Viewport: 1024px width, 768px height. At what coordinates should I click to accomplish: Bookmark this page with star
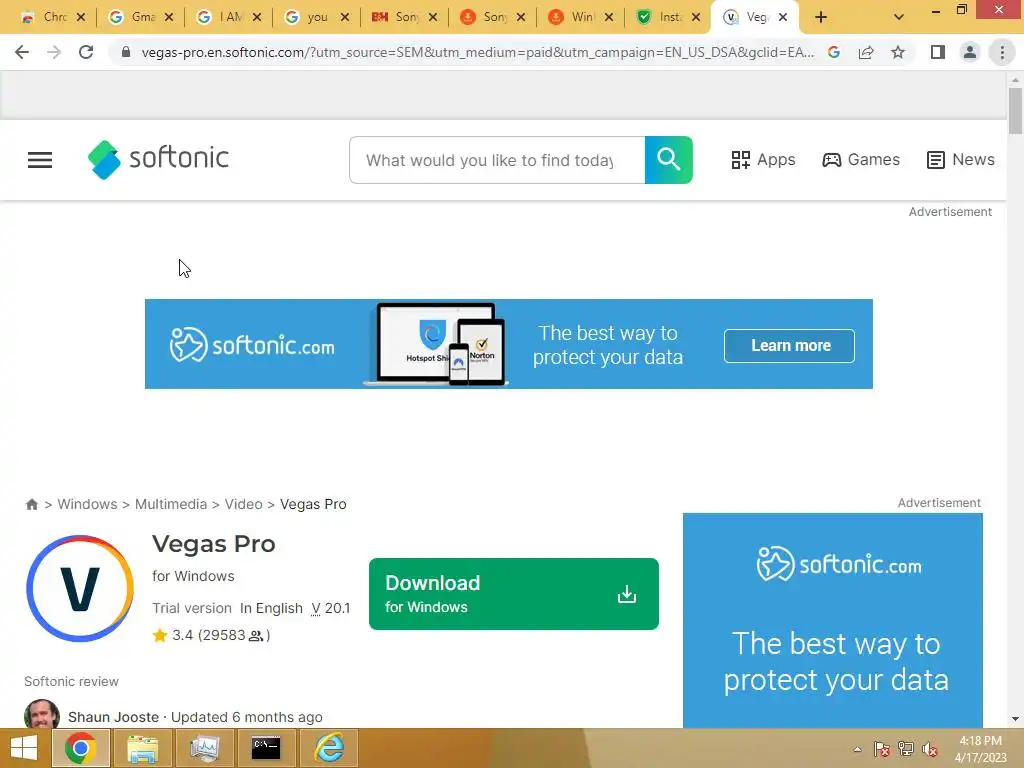click(898, 52)
